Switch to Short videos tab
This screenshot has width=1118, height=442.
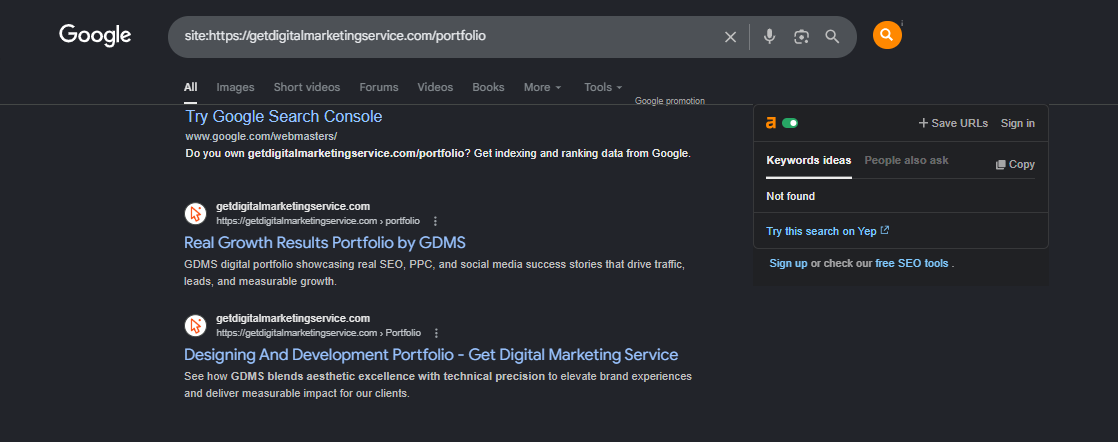[307, 87]
